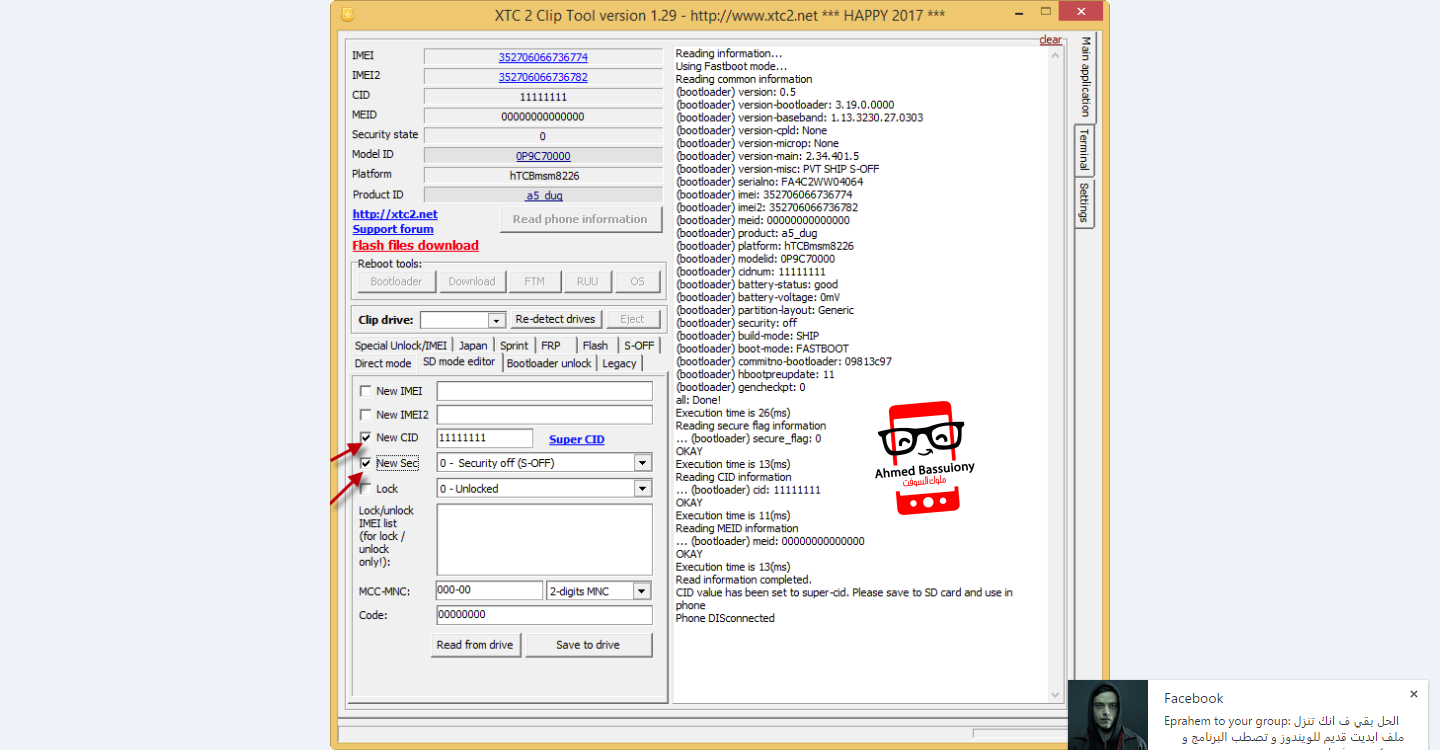Click the Re-detect drives button
The width and height of the screenshot is (1440, 750).
coord(555,319)
